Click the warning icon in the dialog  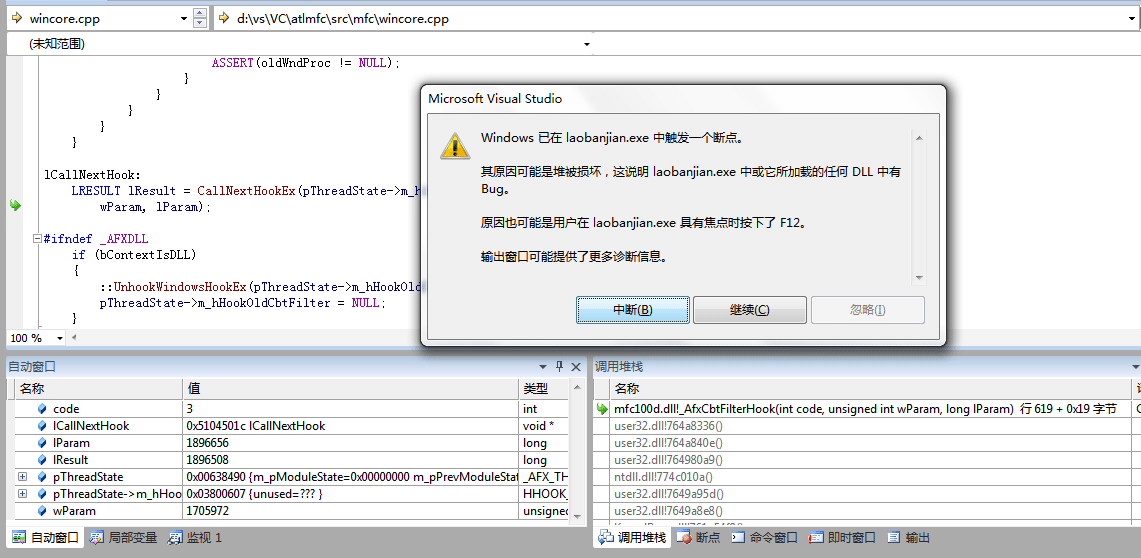pyautogui.click(x=455, y=145)
